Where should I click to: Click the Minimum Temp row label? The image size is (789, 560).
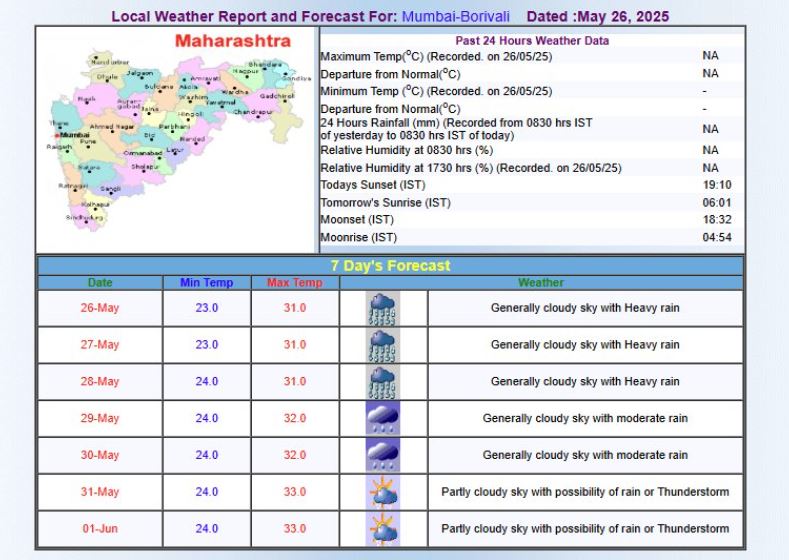[x=436, y=92]
